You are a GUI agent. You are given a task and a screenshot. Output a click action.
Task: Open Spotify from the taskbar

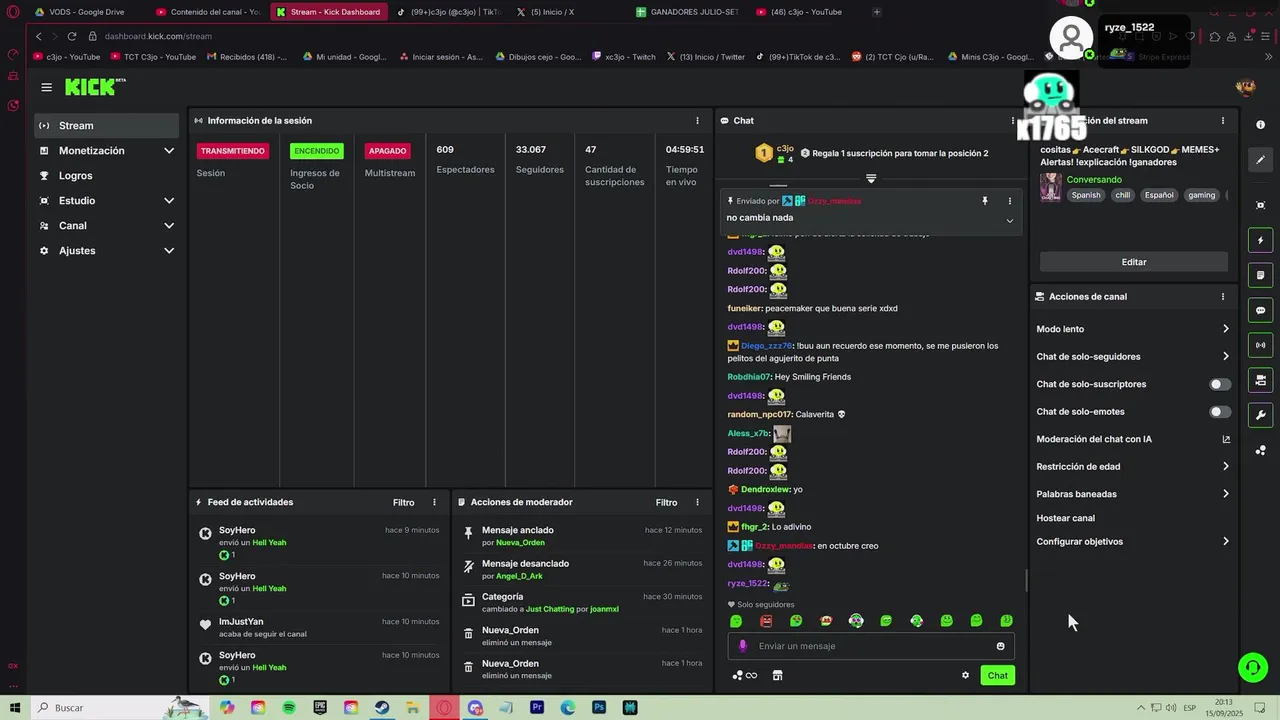click(x=289, y=707)
